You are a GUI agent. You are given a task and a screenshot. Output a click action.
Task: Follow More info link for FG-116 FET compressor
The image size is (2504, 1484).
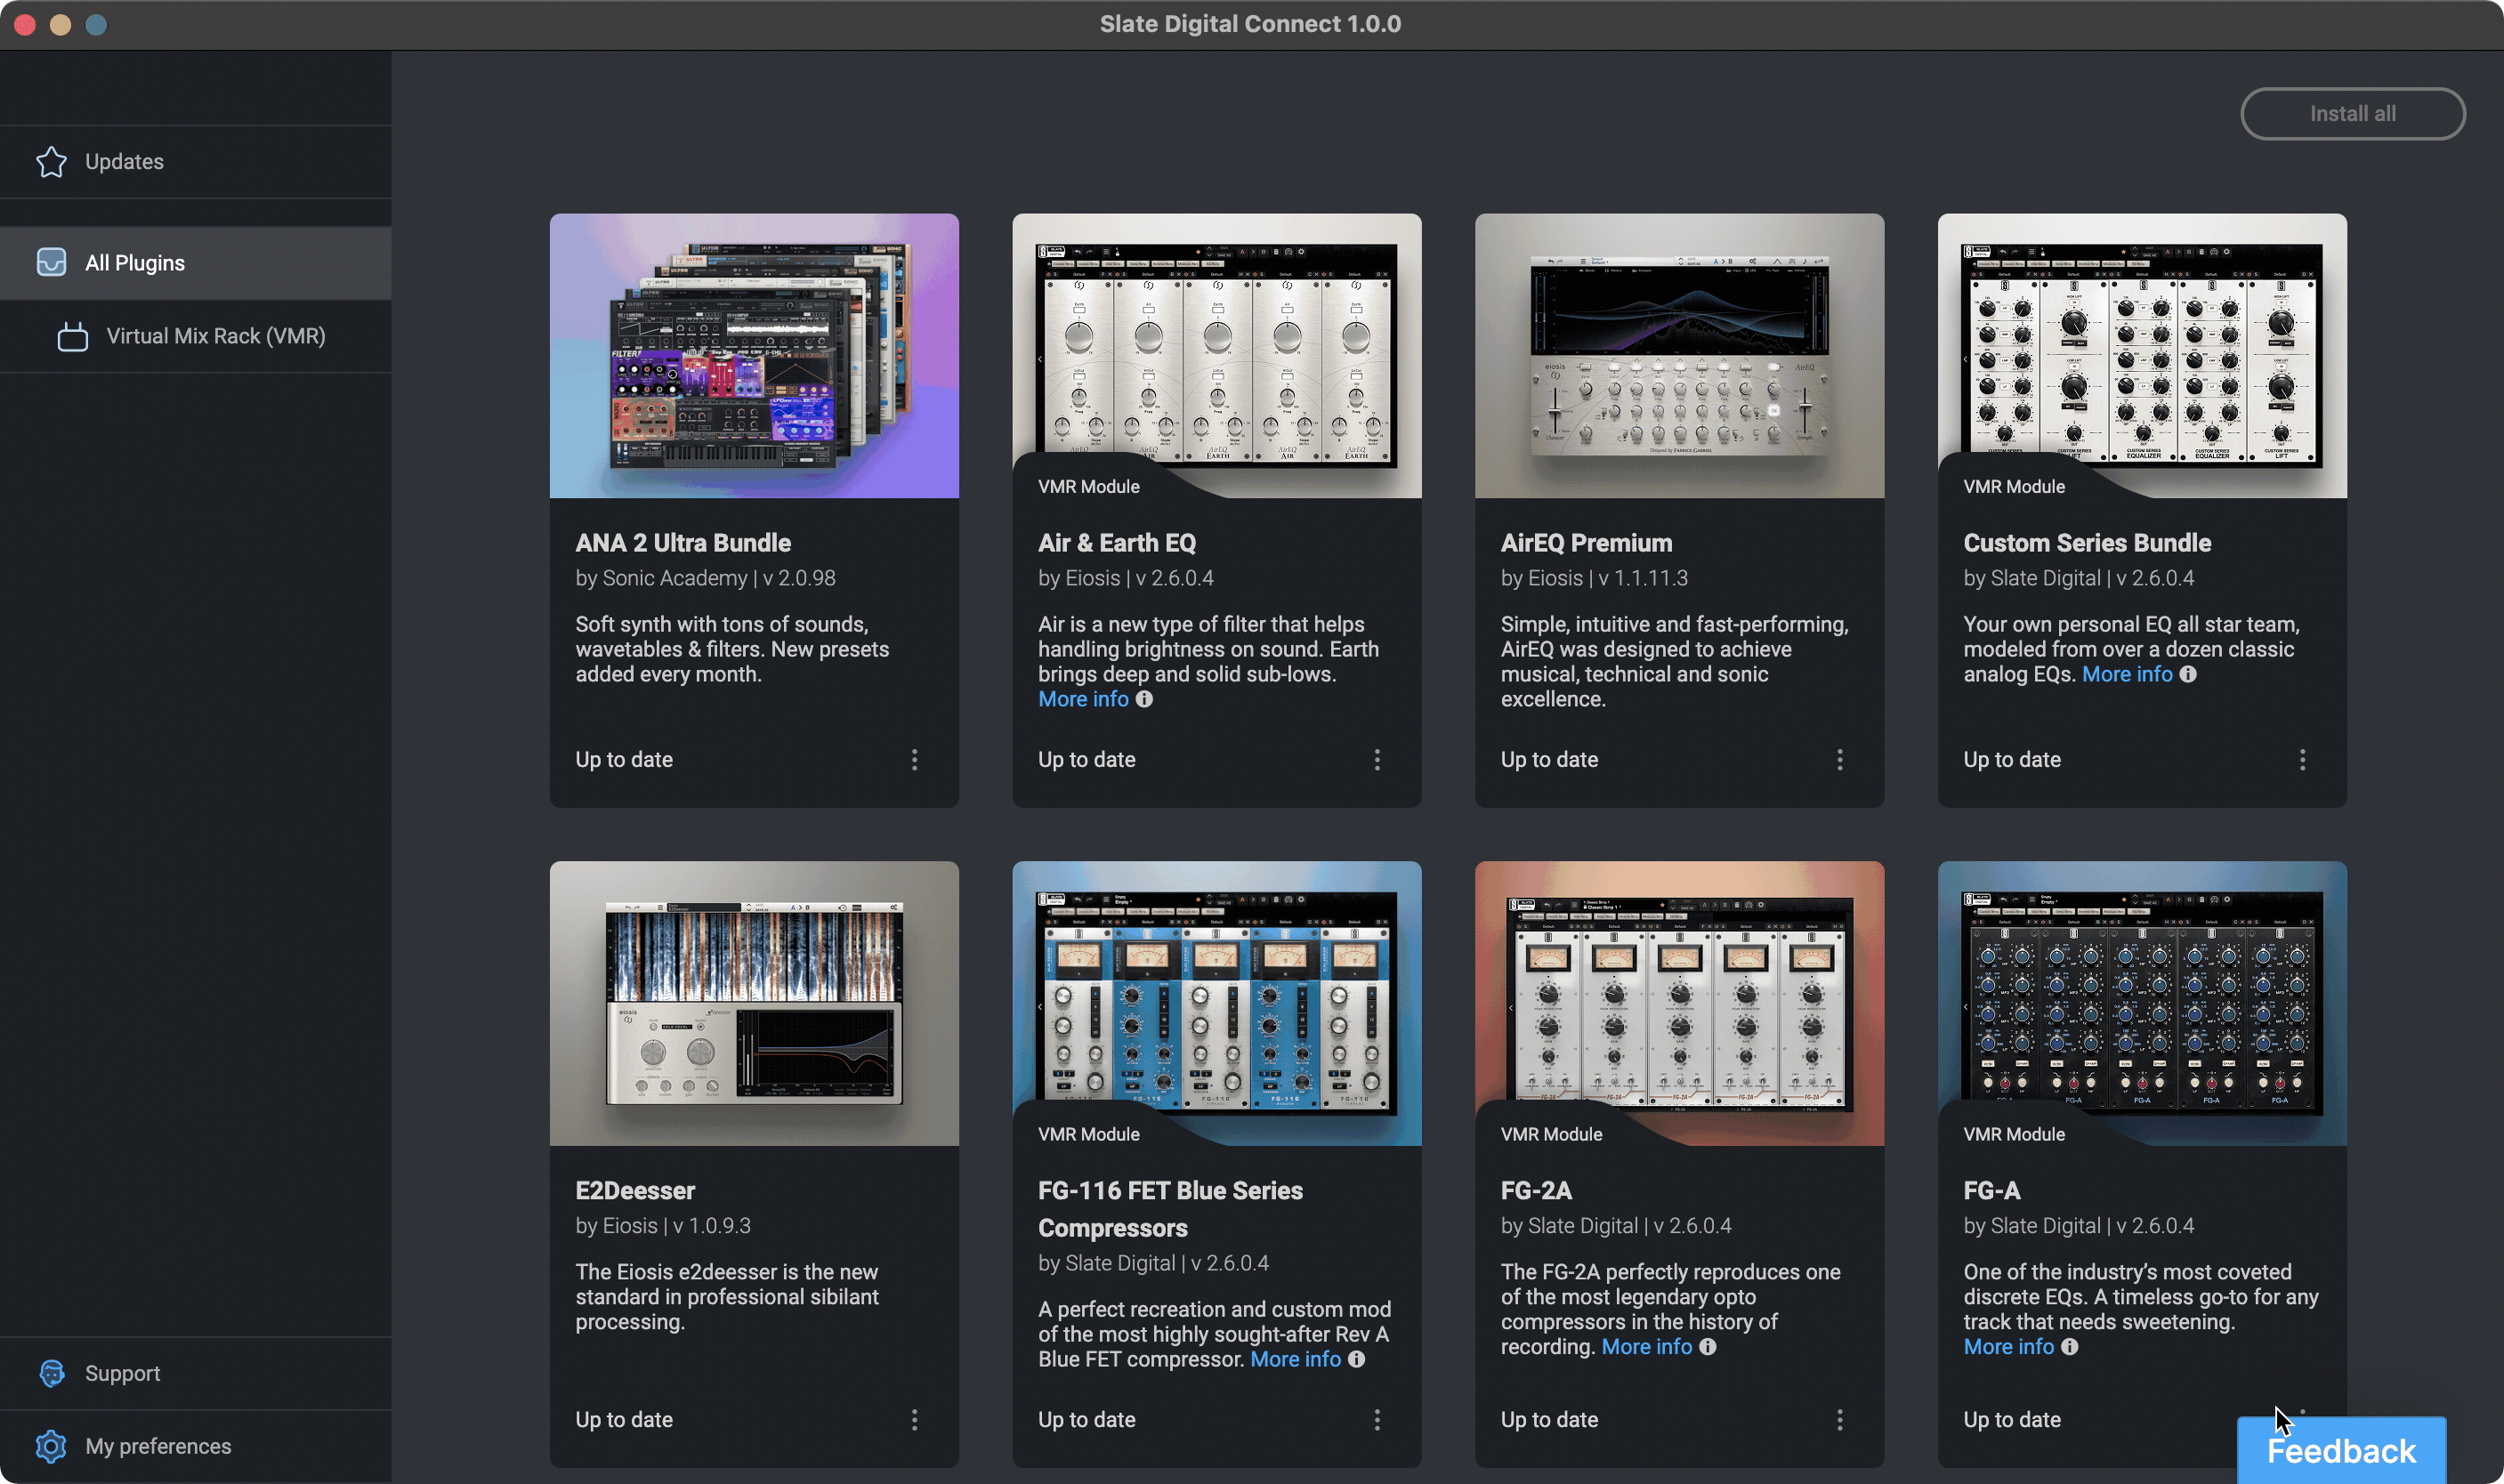click(1295, 1360)
